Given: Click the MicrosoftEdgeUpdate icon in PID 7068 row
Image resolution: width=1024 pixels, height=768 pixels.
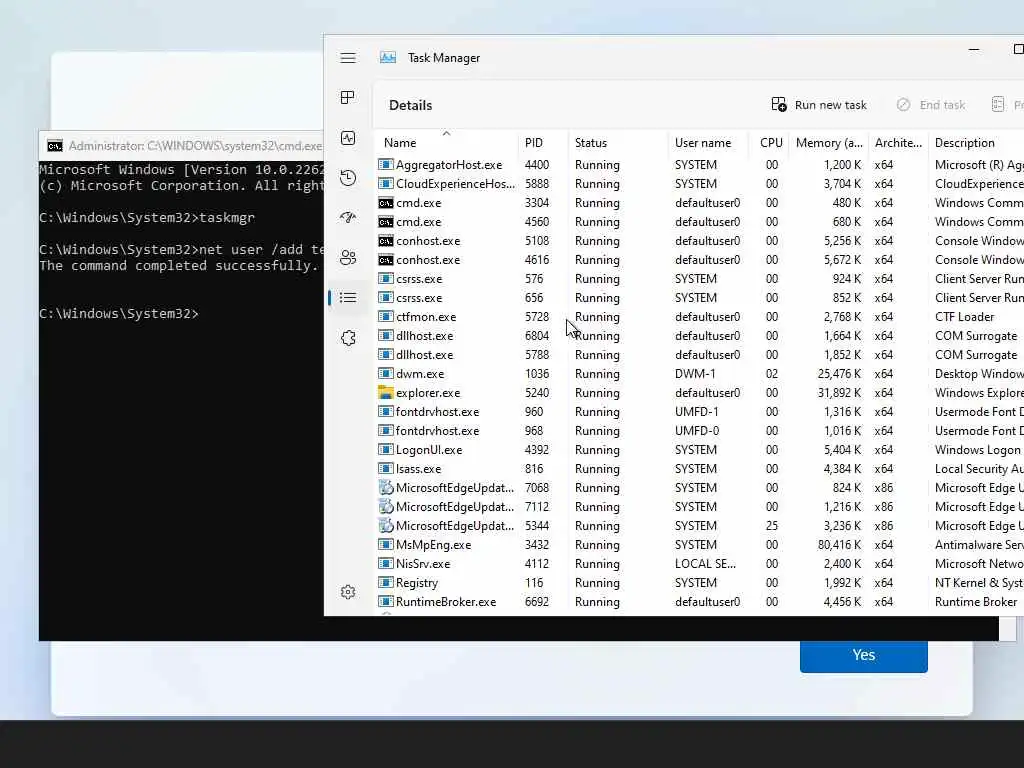Looking at the screenshot, I should pyautogui.click(x=386, y=488).
